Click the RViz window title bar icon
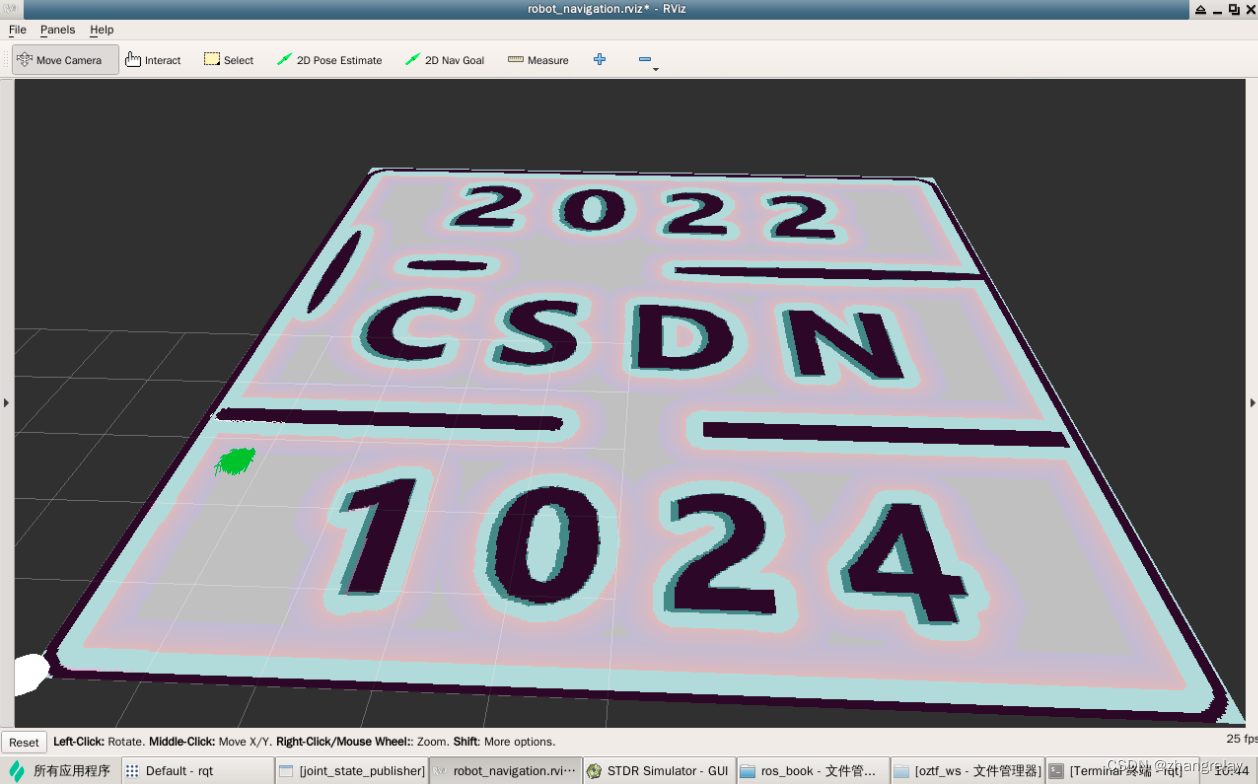1258x784 pixels. pos(10,9)
